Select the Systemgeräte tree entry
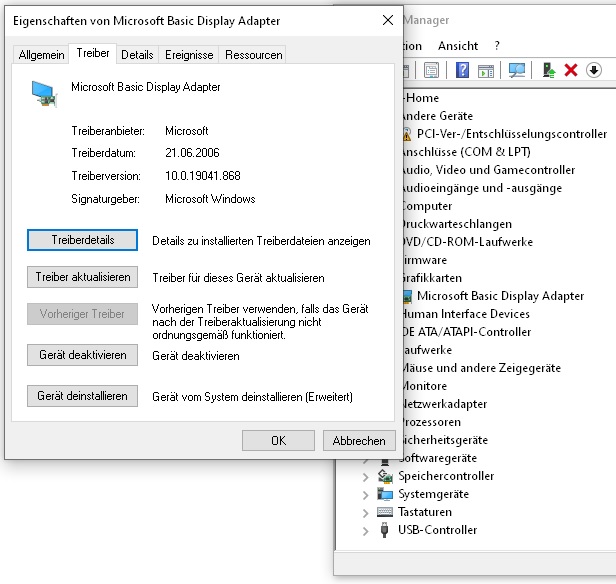Screen dimensions: 616x584 433,494
